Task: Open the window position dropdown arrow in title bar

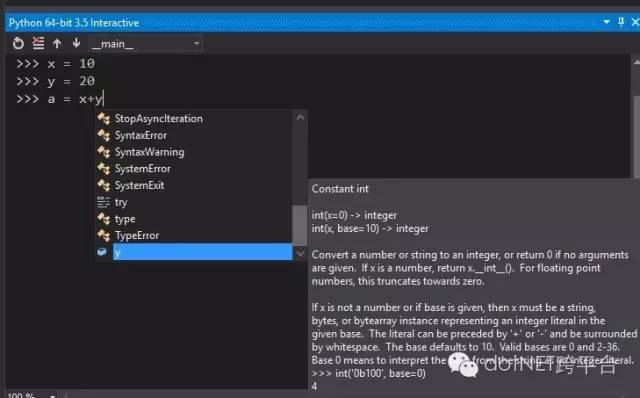Action: (606, 22)
